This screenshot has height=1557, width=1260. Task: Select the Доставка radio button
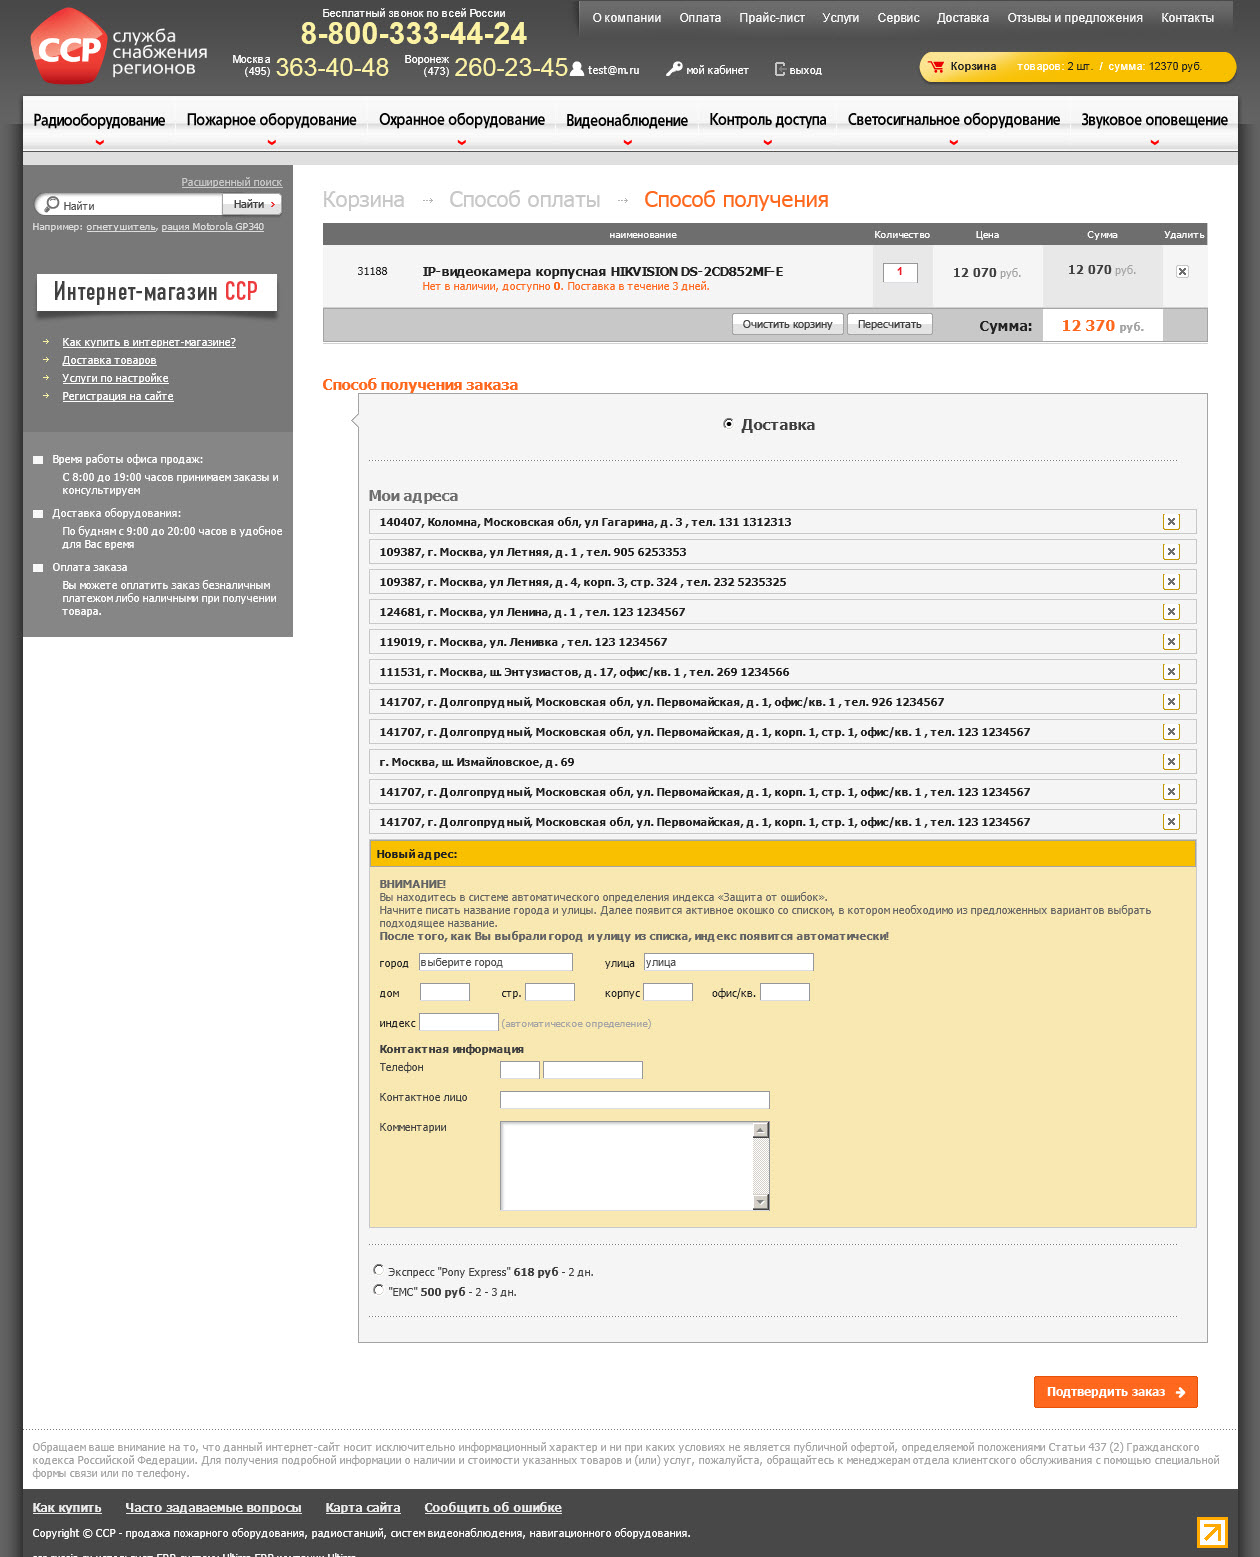pyautogui.click(x=728, y=424)
